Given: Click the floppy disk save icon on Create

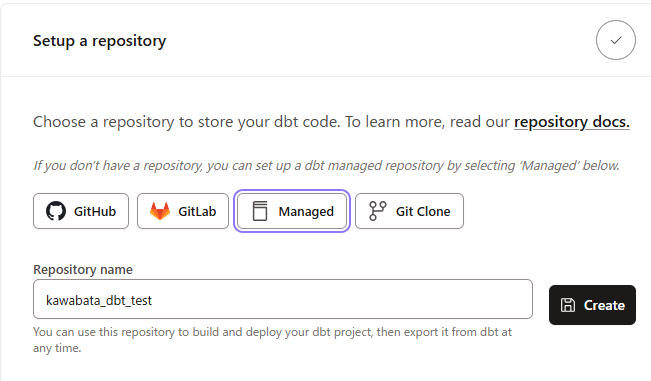Looking at the screenshot, I should point(568,305).
